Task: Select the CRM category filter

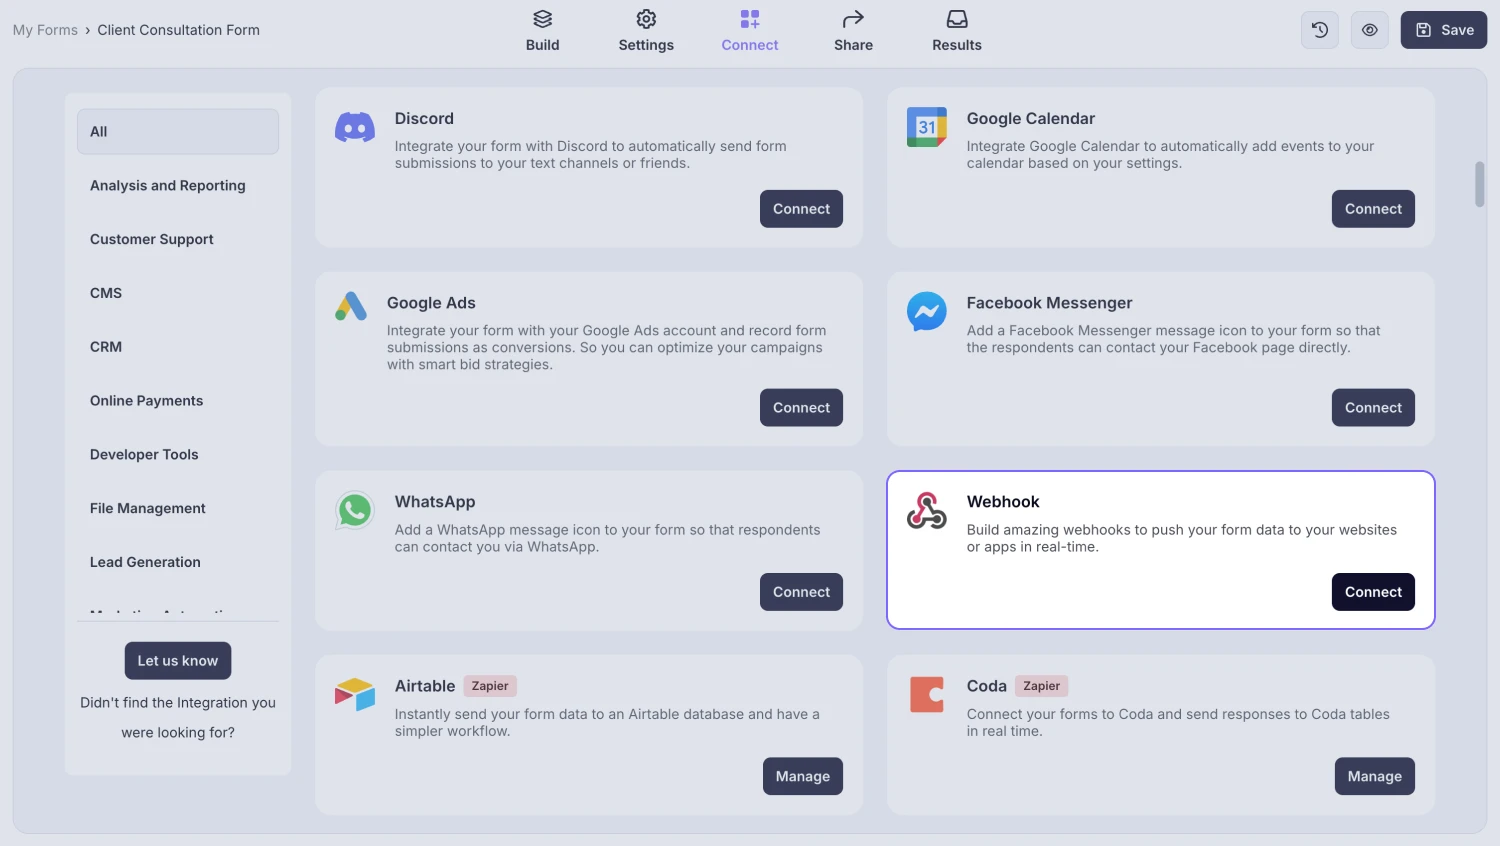Action: pos(106,347)
